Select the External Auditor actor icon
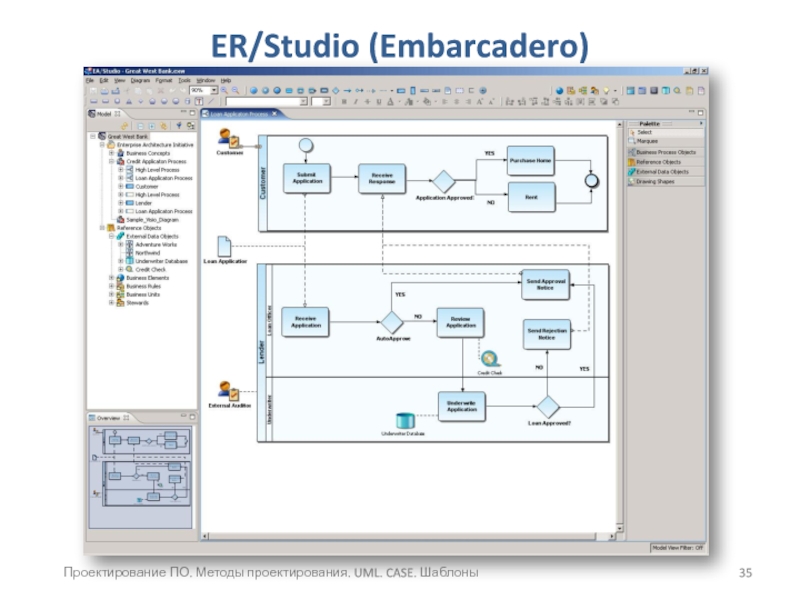Screen dimensions: 800x600 coord(229,391)
